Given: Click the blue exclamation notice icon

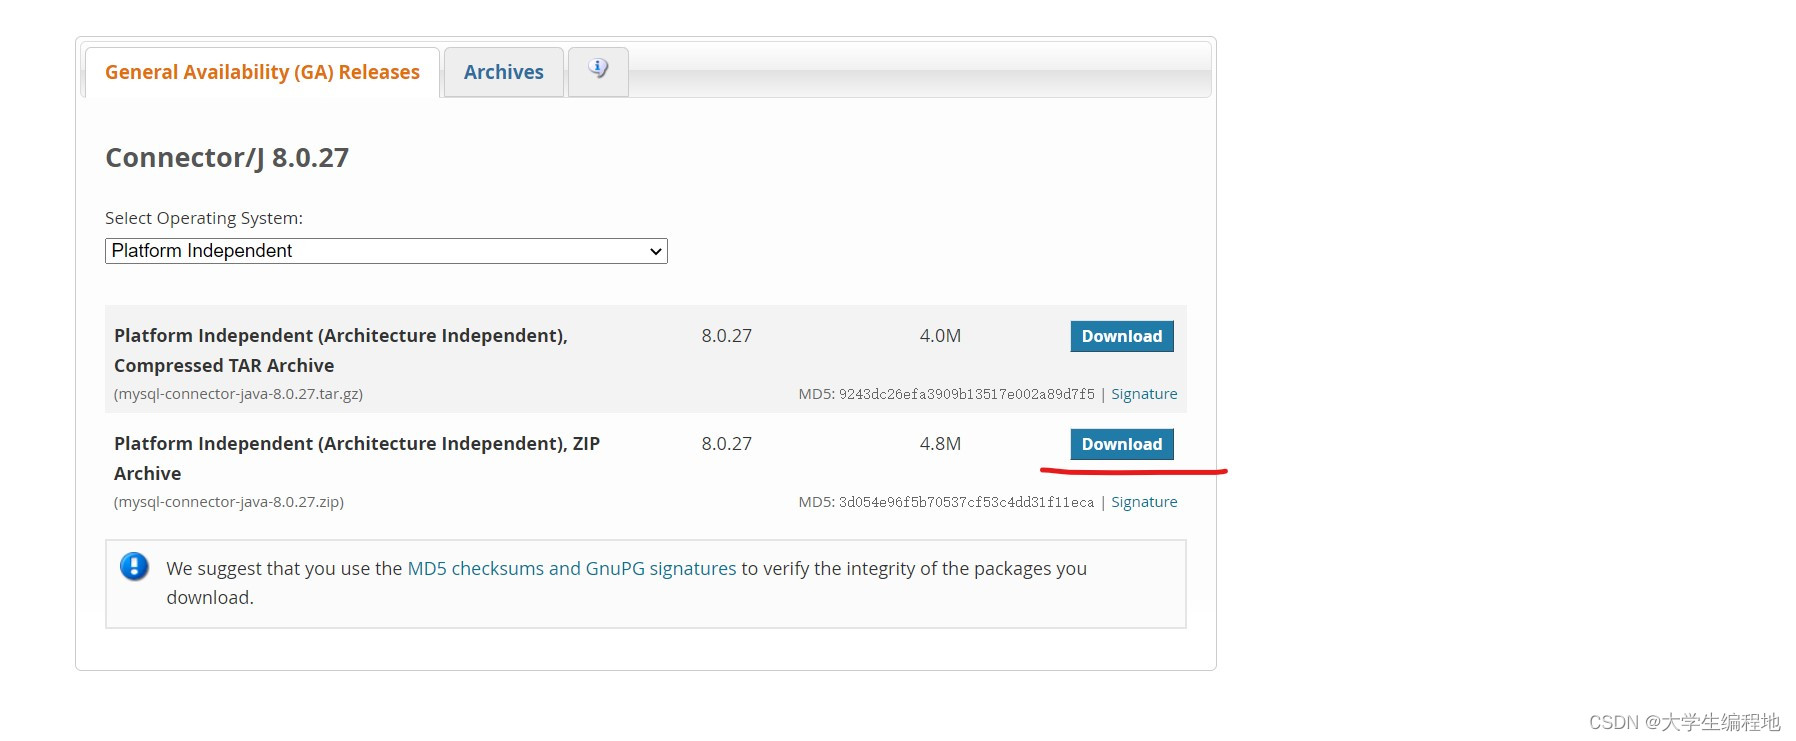Looking at the screenshot, I should click(x=134, y=567).
